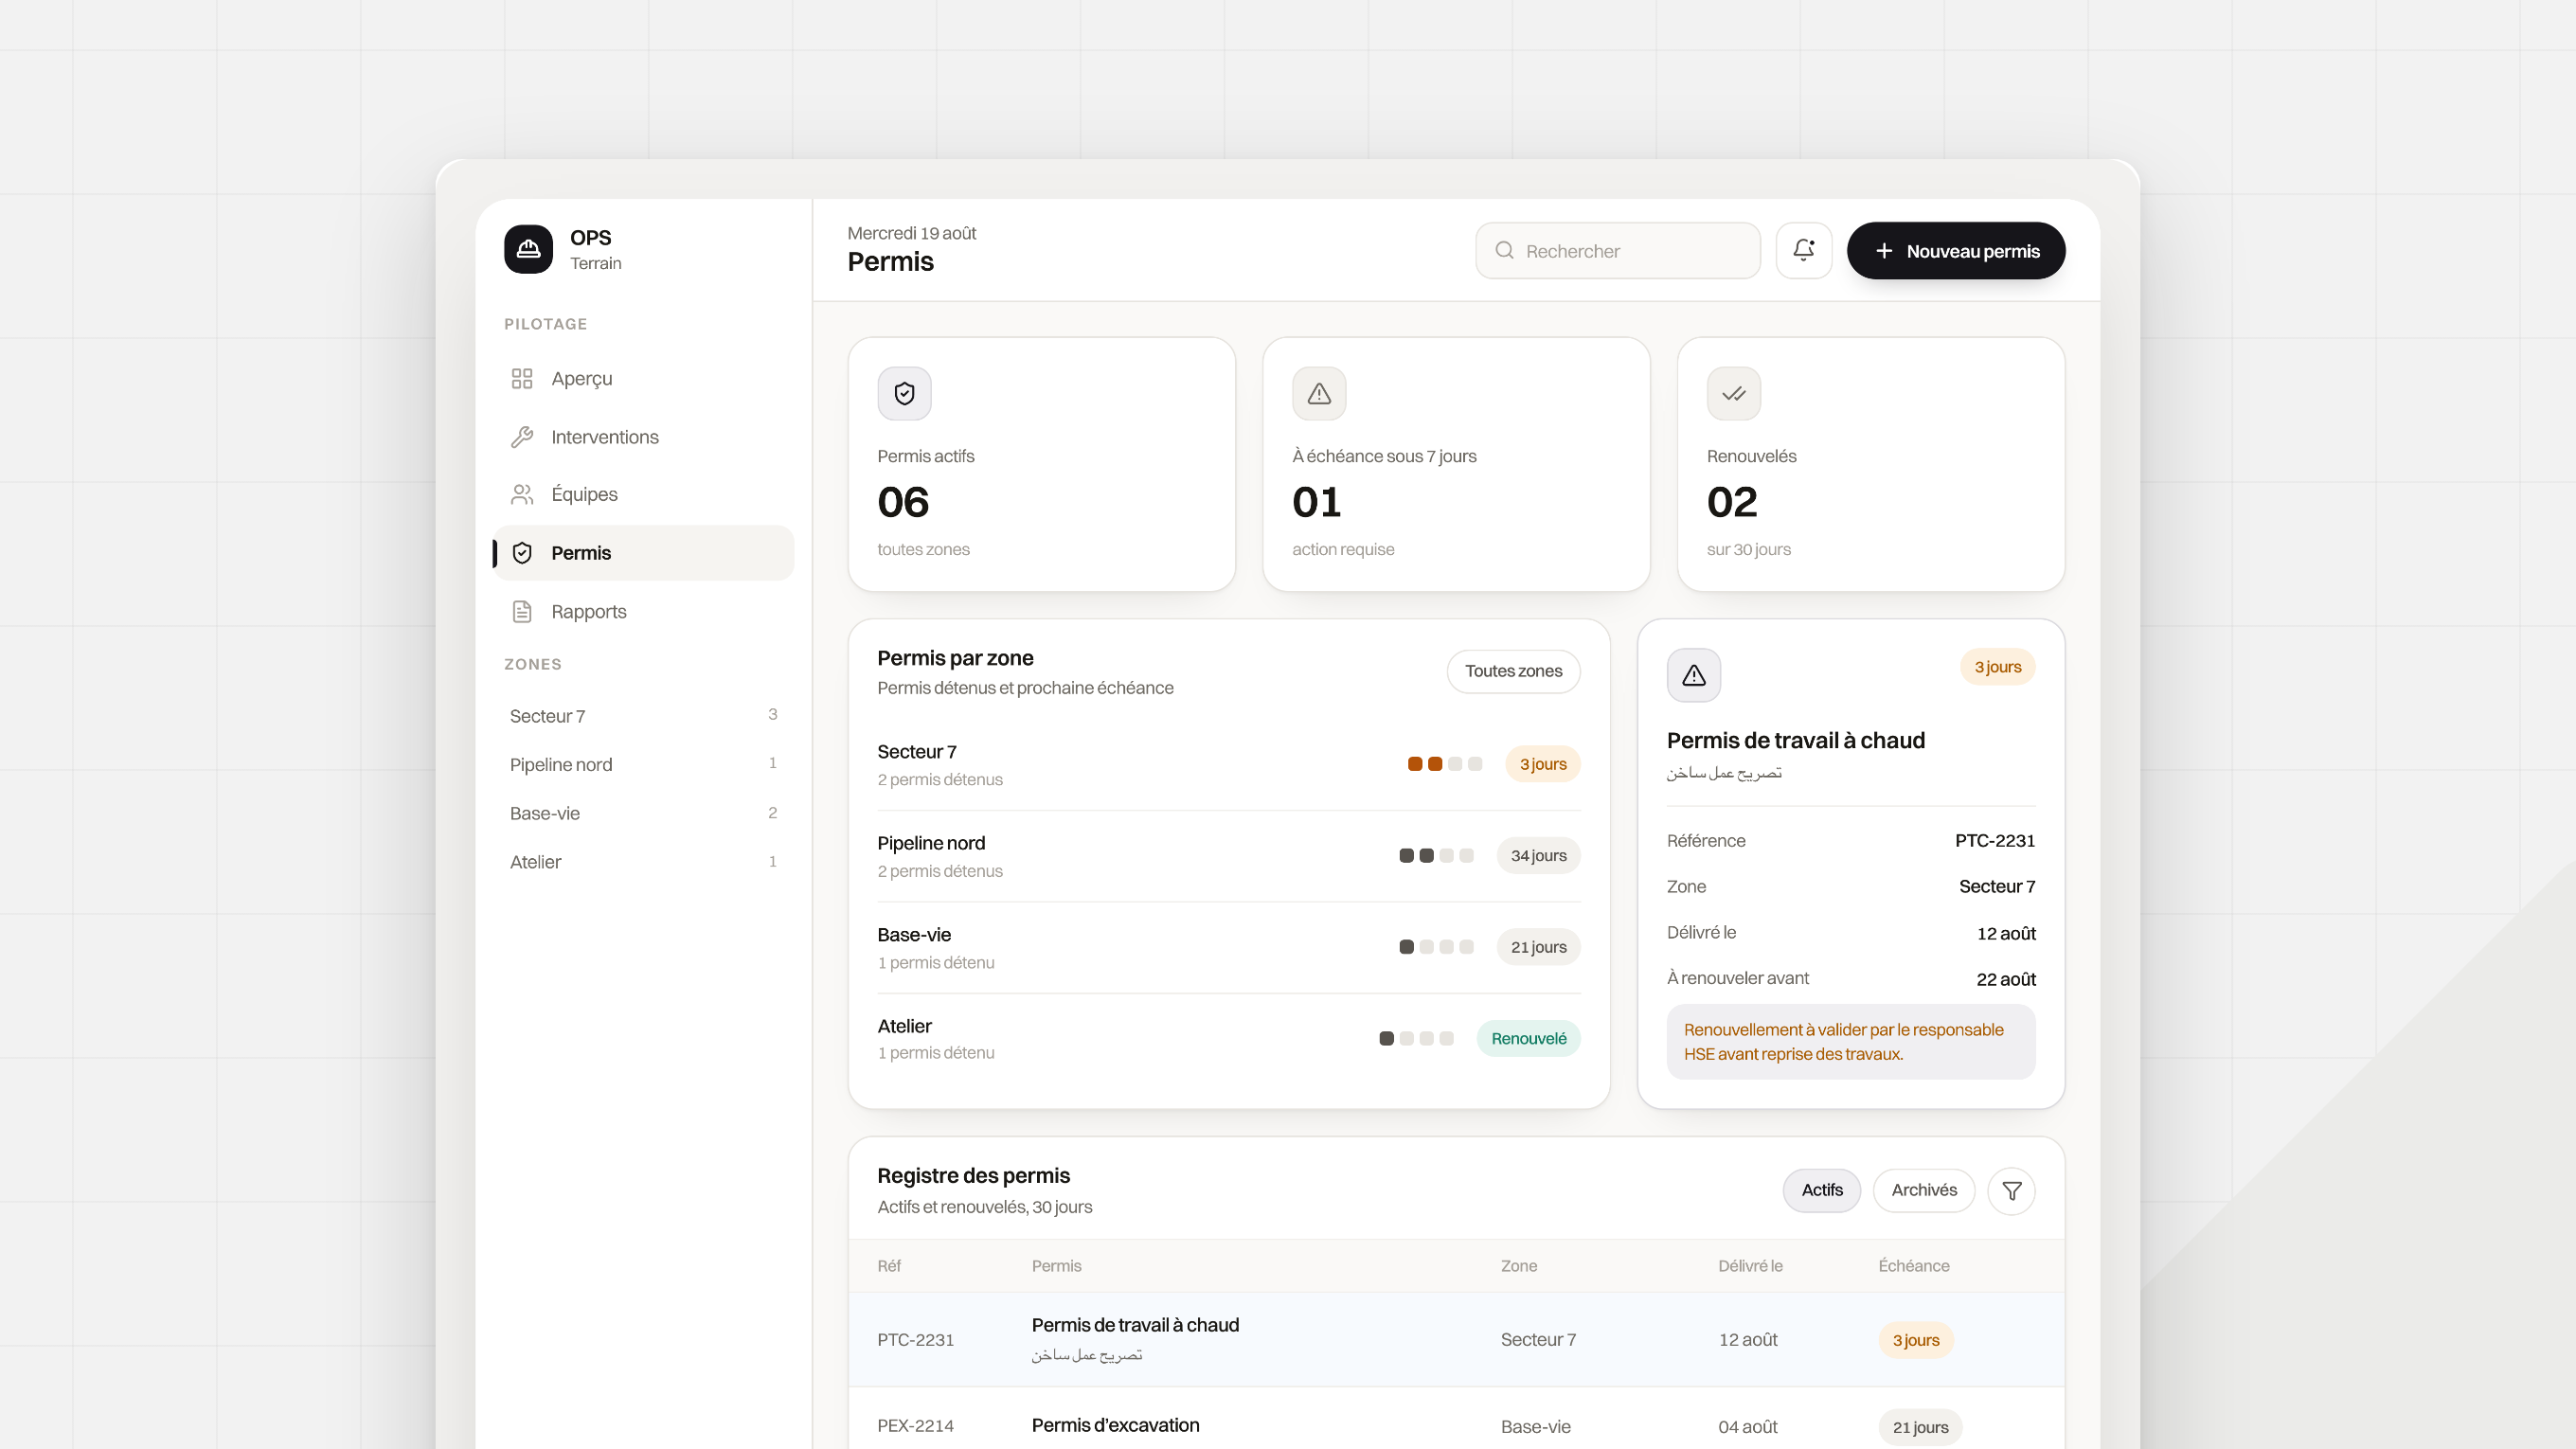Click the Zone column header in registre
Viewport: 2576px width, 1449px height.
click(x=1518, y=1266)
